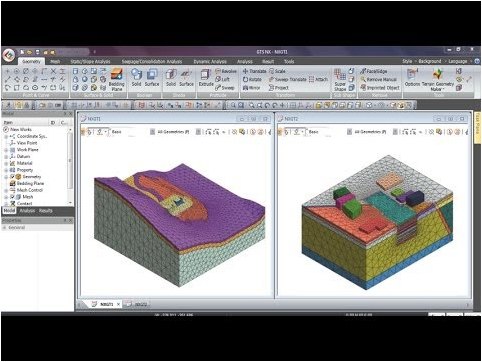Click the Mirror tool
Image resolution: width=482 pixels, height=362 pixels.
[x=252, y=88]
